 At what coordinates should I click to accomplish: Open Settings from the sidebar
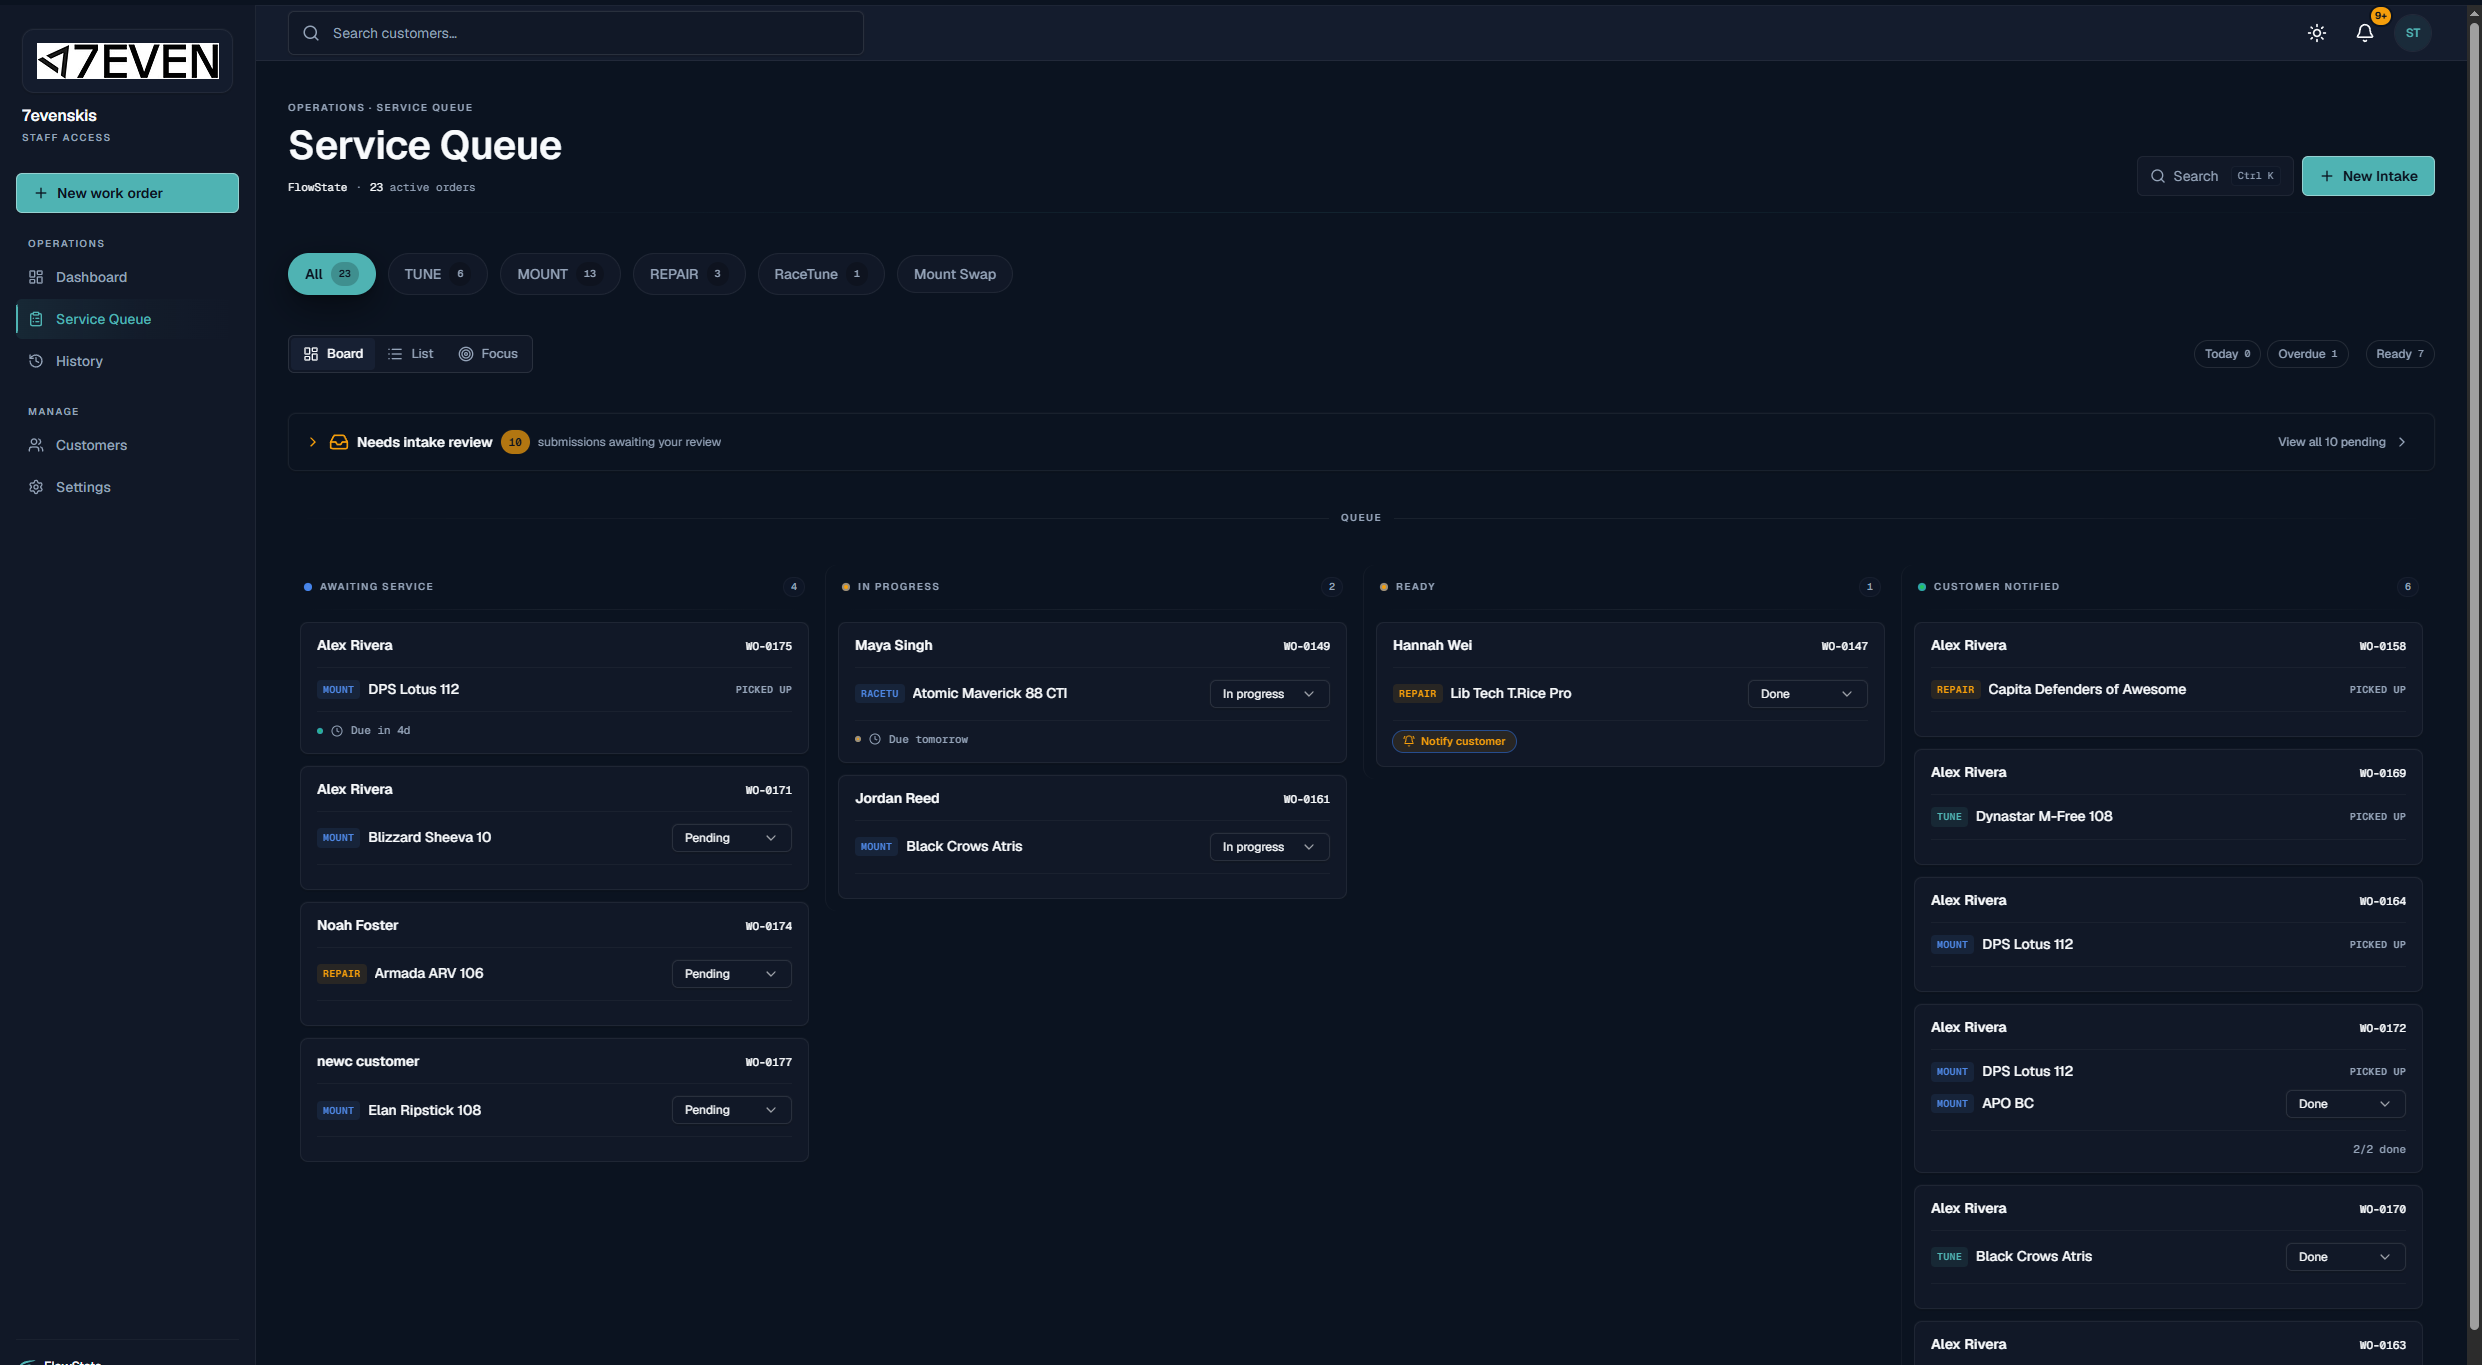127,487
